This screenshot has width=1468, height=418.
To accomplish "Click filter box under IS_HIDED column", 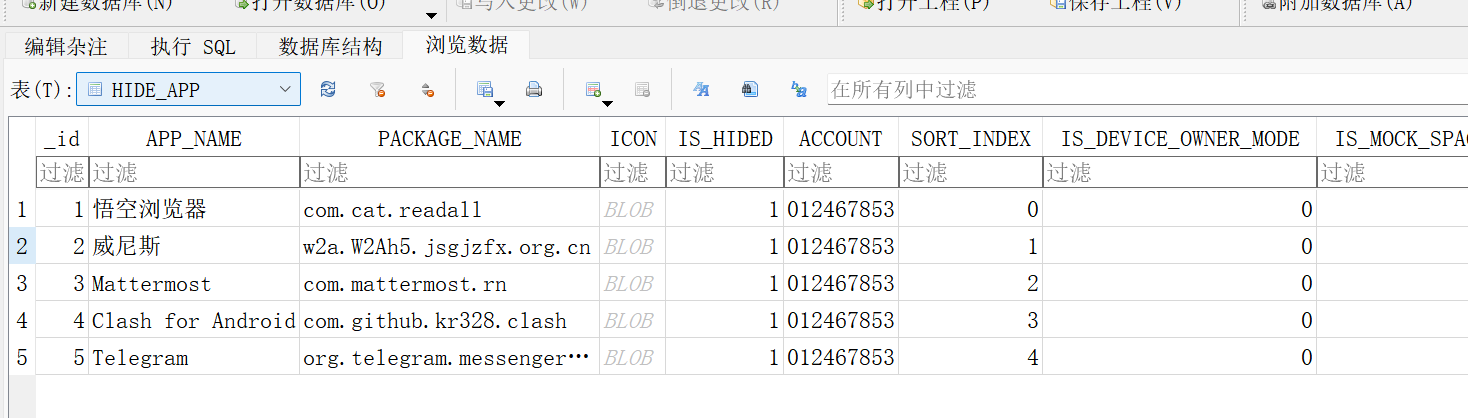I will [725, 173].
